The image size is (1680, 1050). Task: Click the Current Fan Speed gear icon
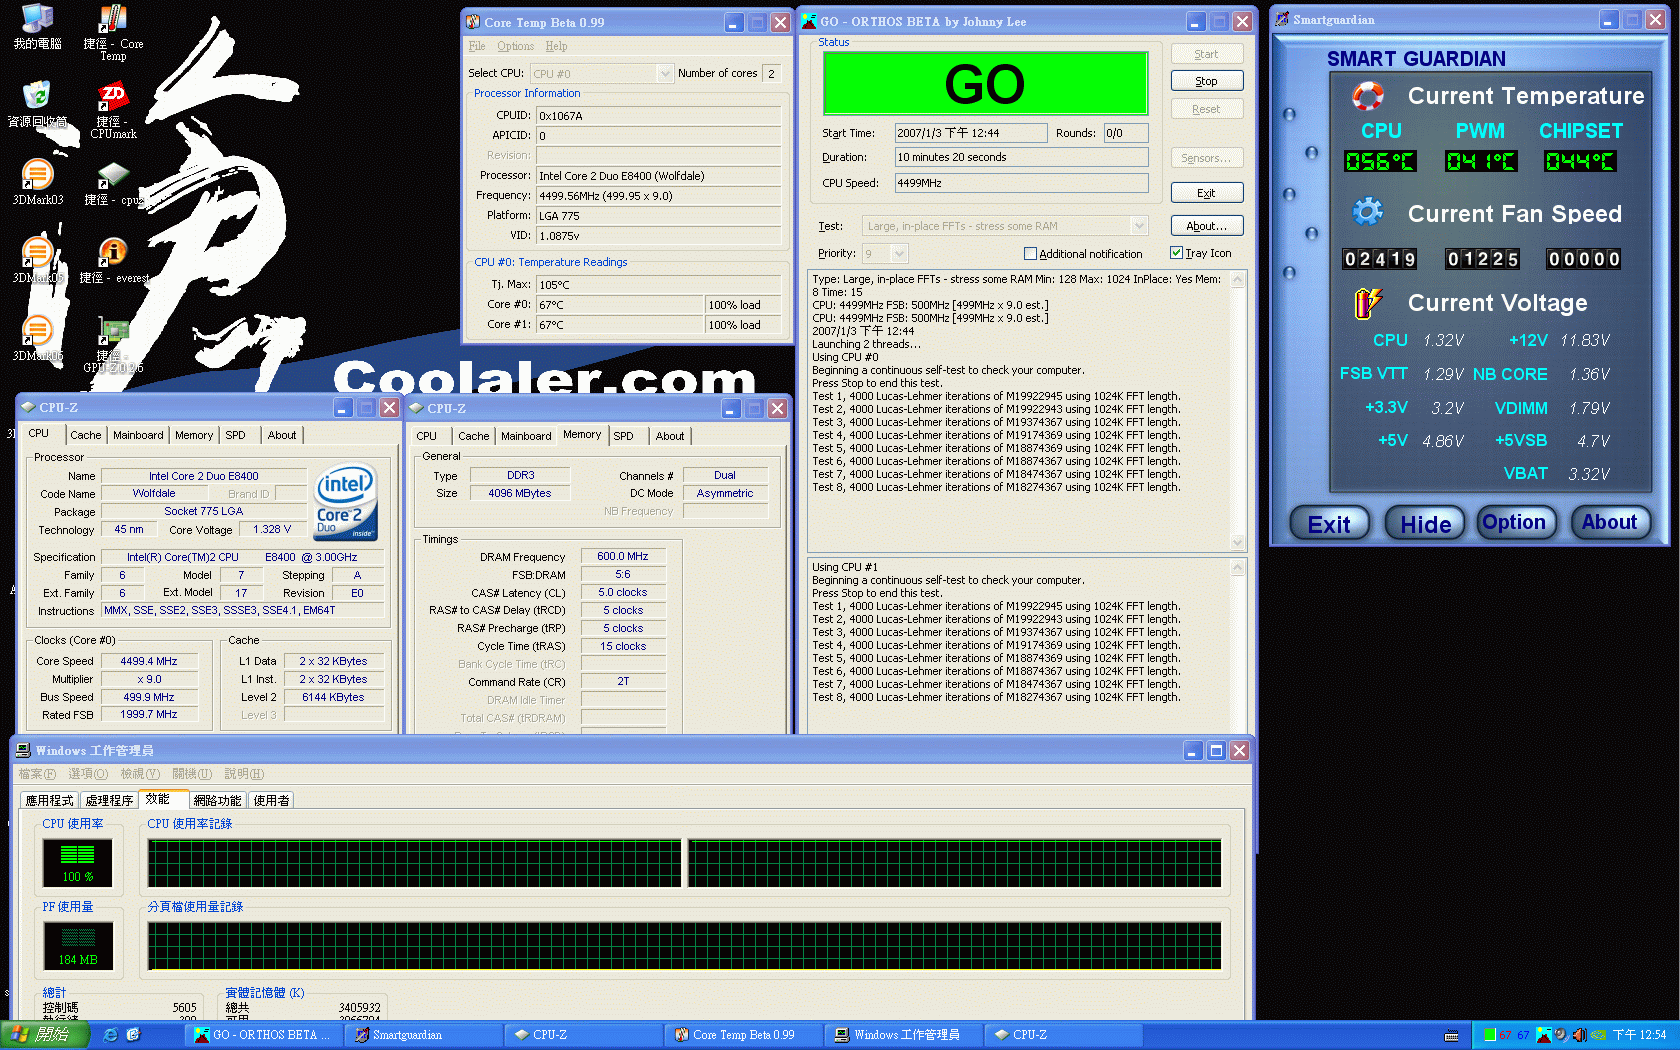1367,212
